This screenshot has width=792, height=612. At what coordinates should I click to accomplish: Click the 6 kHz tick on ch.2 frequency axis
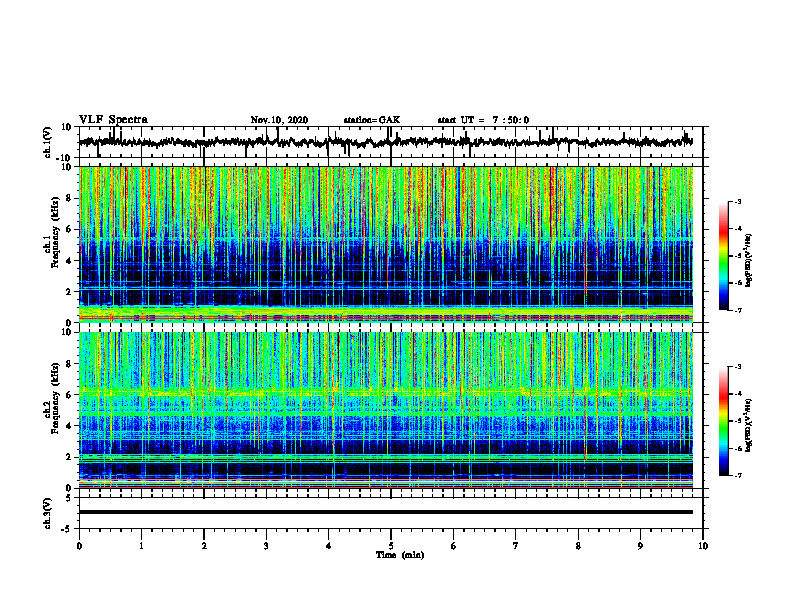click(x=69, y=395)
